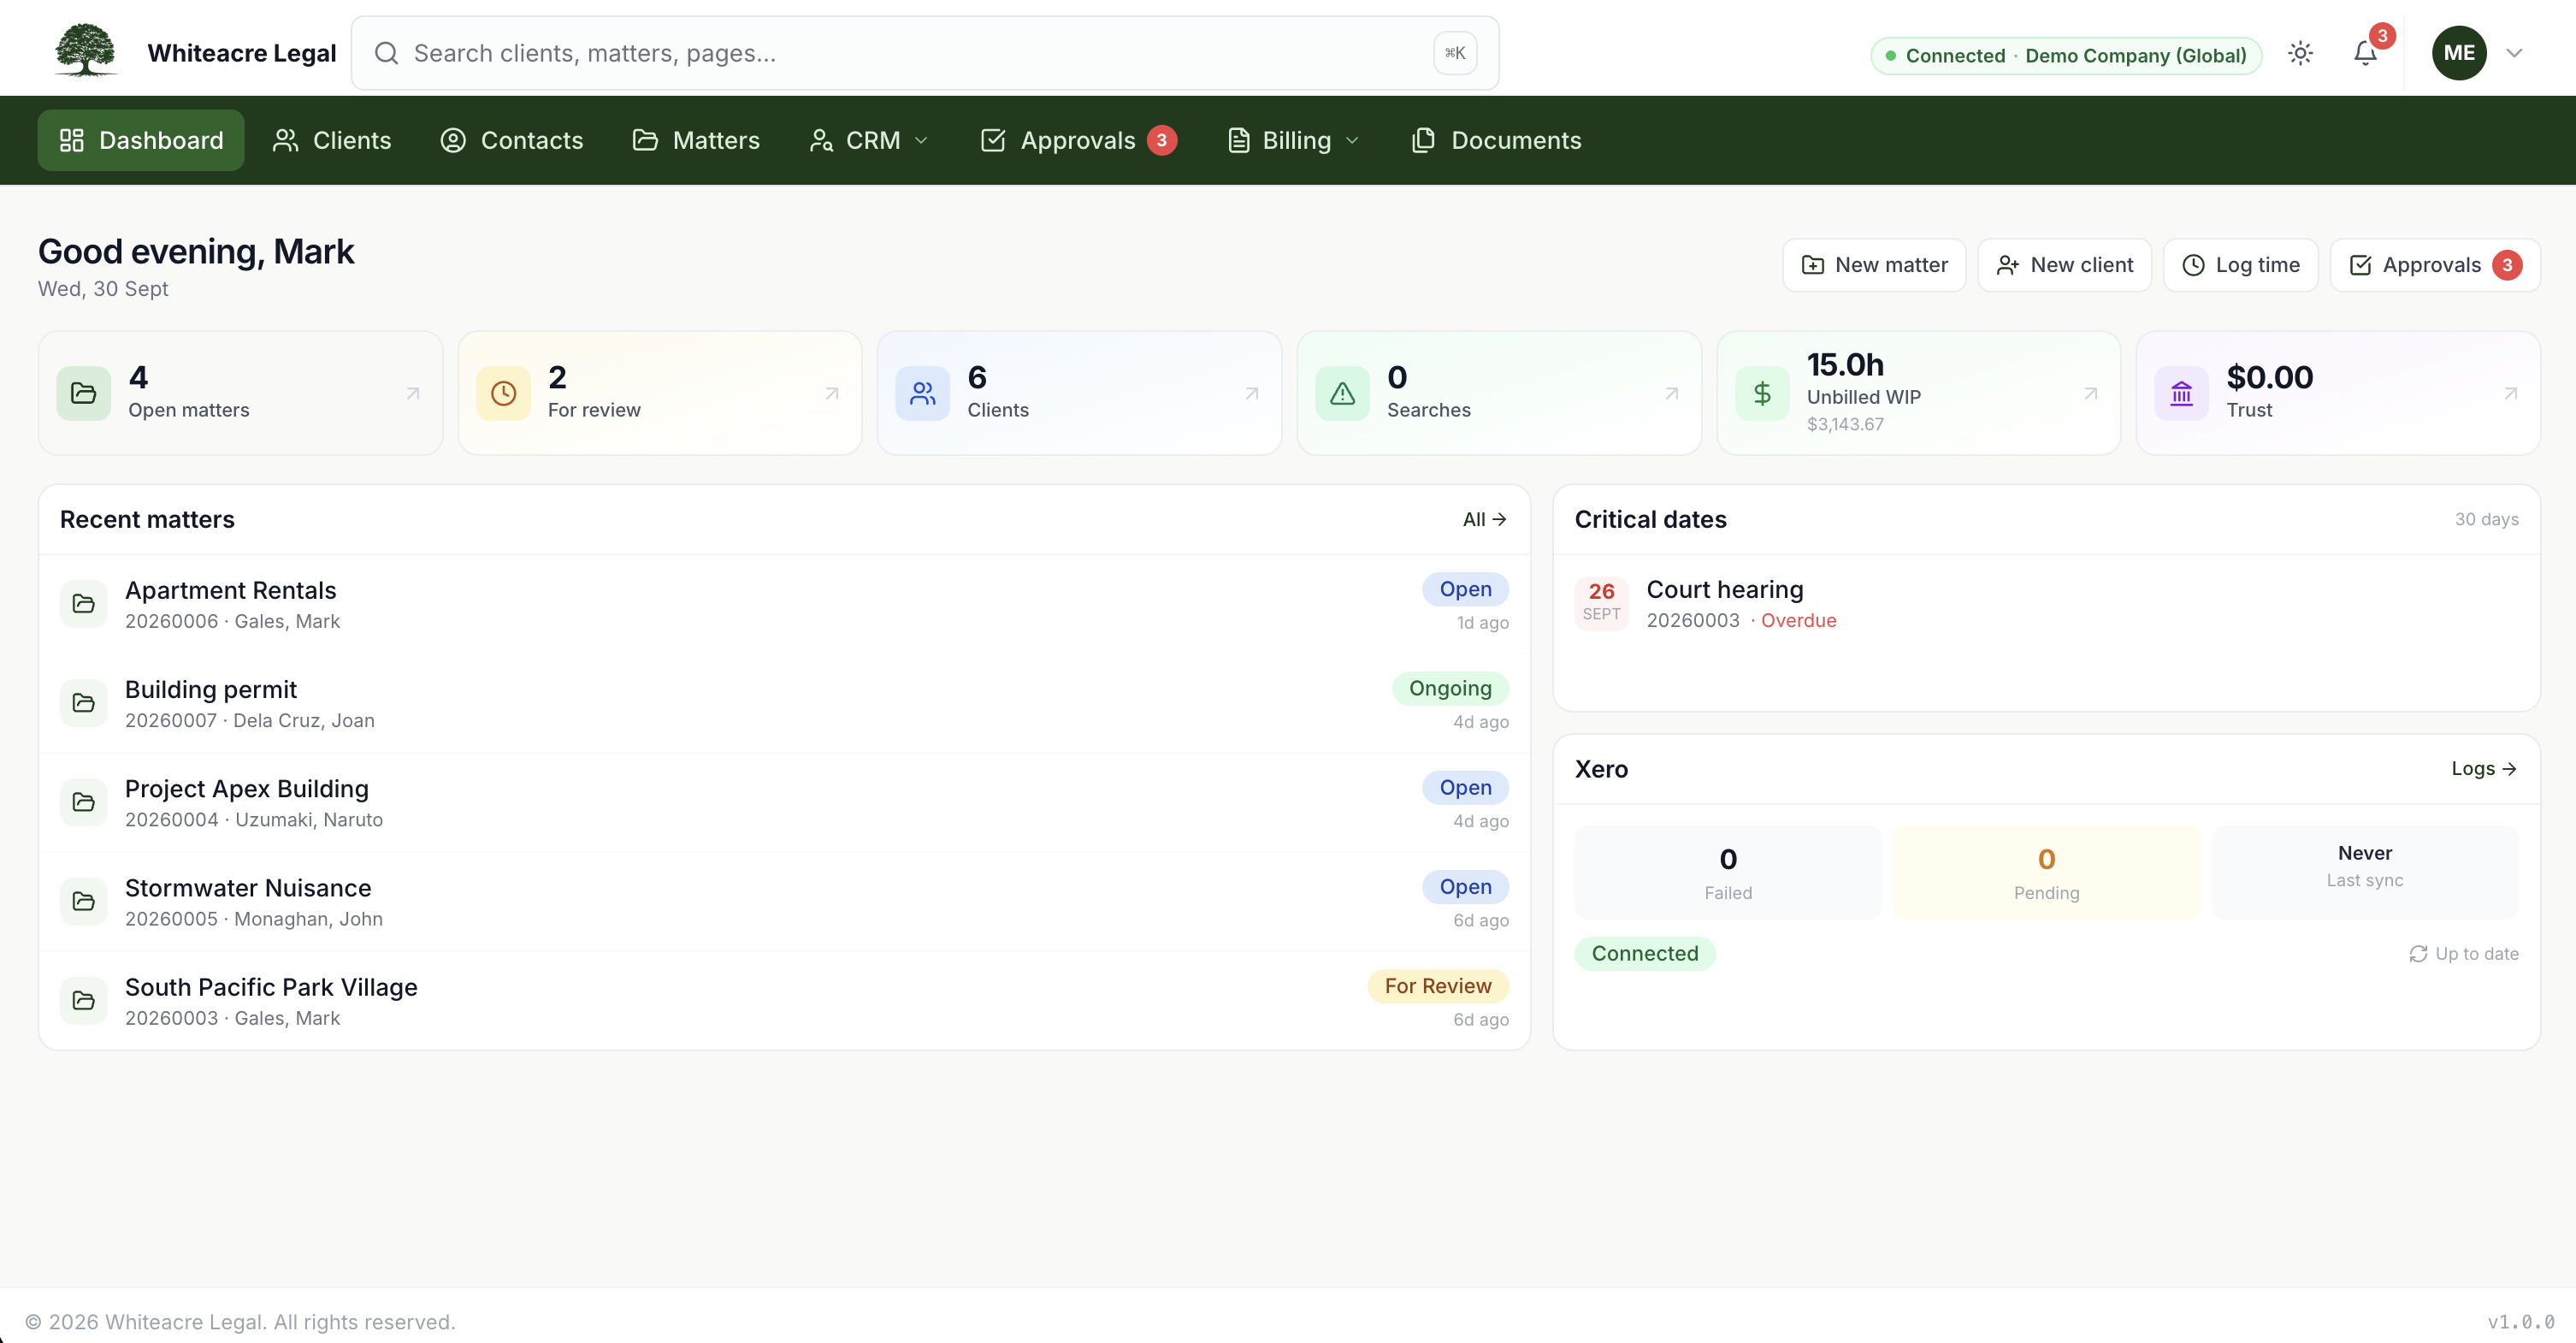Click the Clients people icon in stats
Screen dimensions: 2576x1343
tap(922, 393)
